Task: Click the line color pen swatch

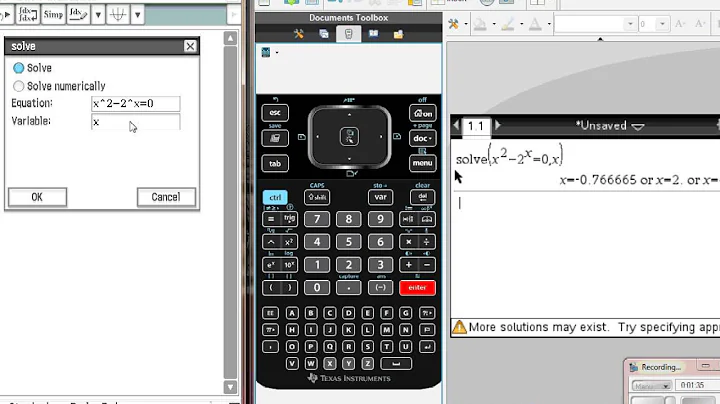Action: pyautogui.click(x=507, y=24)
